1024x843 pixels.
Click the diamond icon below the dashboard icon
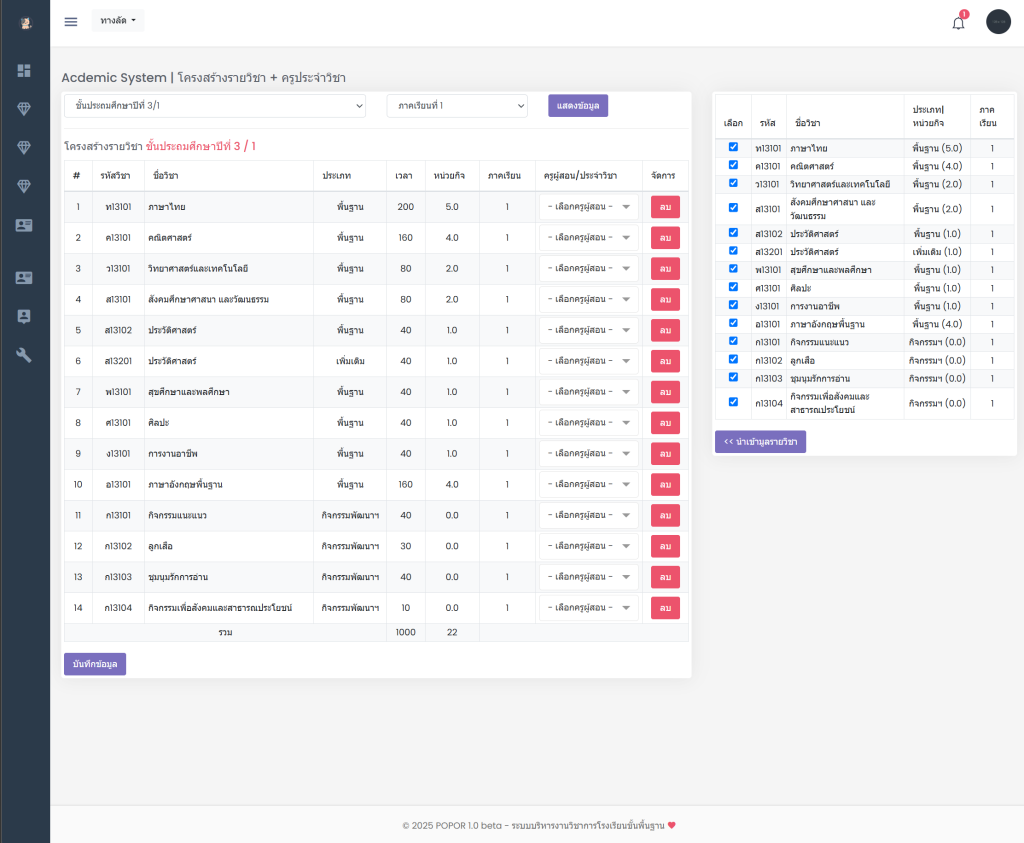[x=24, y=109]
